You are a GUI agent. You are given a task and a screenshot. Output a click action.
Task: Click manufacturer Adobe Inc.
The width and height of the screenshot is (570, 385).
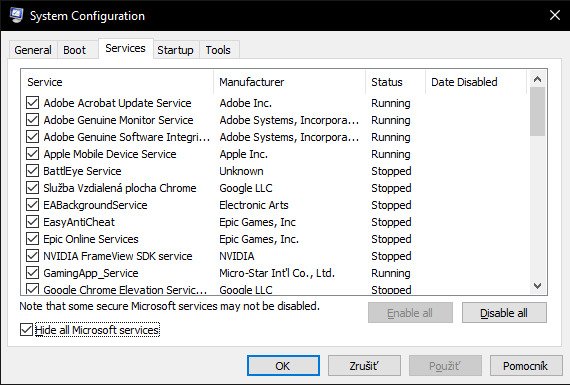245,103
